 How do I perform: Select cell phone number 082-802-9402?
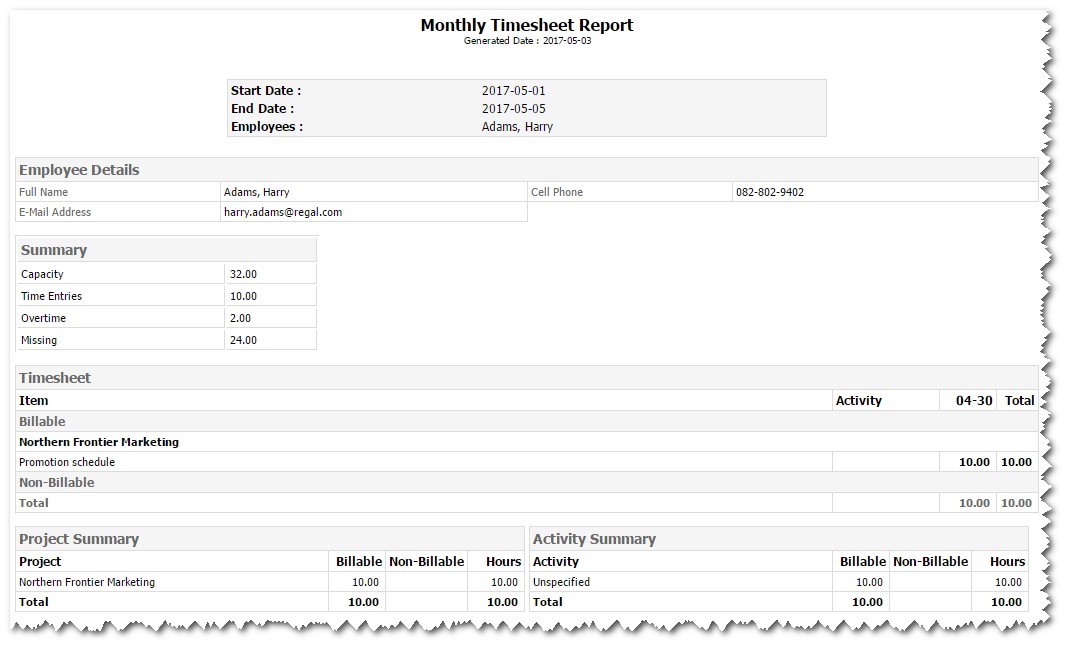click(x=770, y=192)
